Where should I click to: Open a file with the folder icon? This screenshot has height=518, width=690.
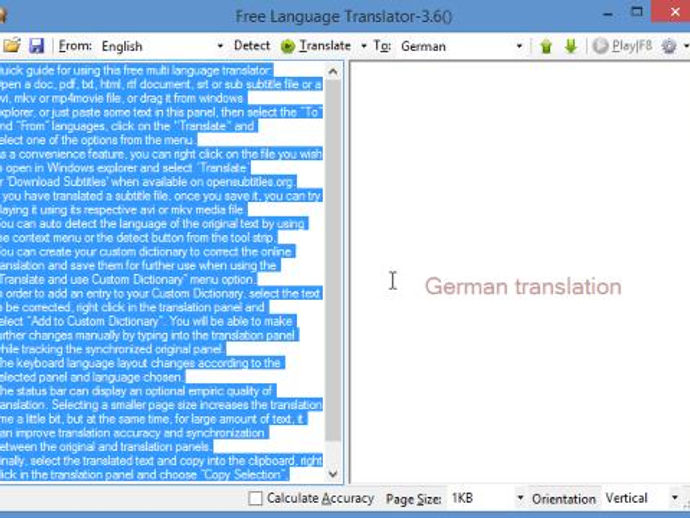[x=11, y=45]
